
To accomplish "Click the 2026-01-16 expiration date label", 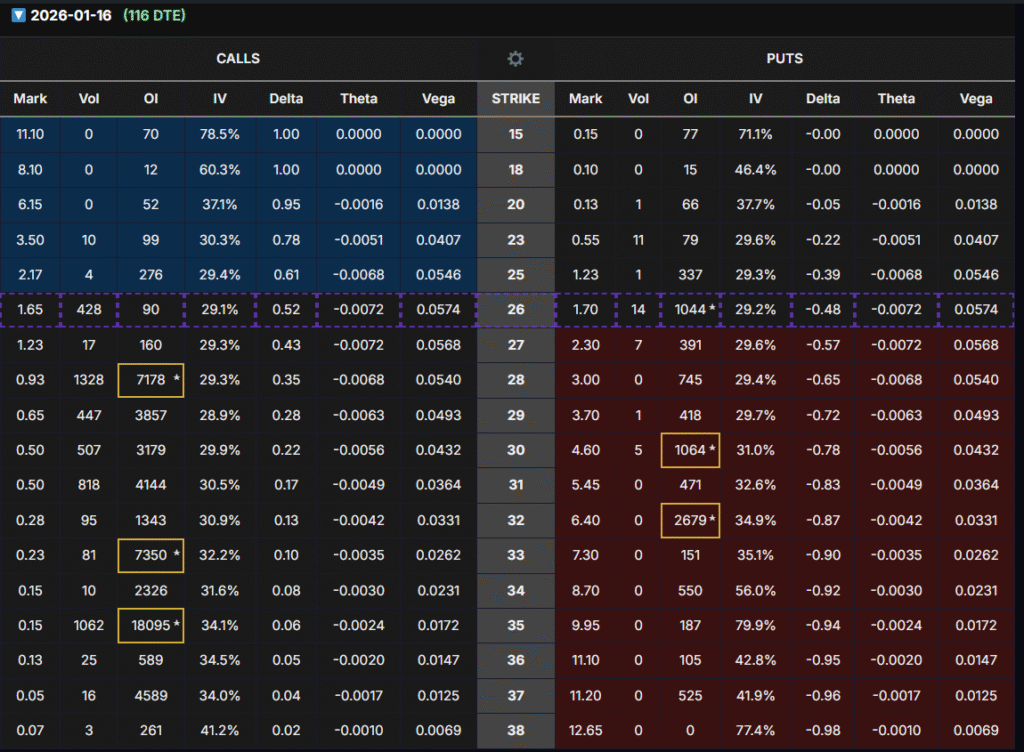I will (71, 16).
